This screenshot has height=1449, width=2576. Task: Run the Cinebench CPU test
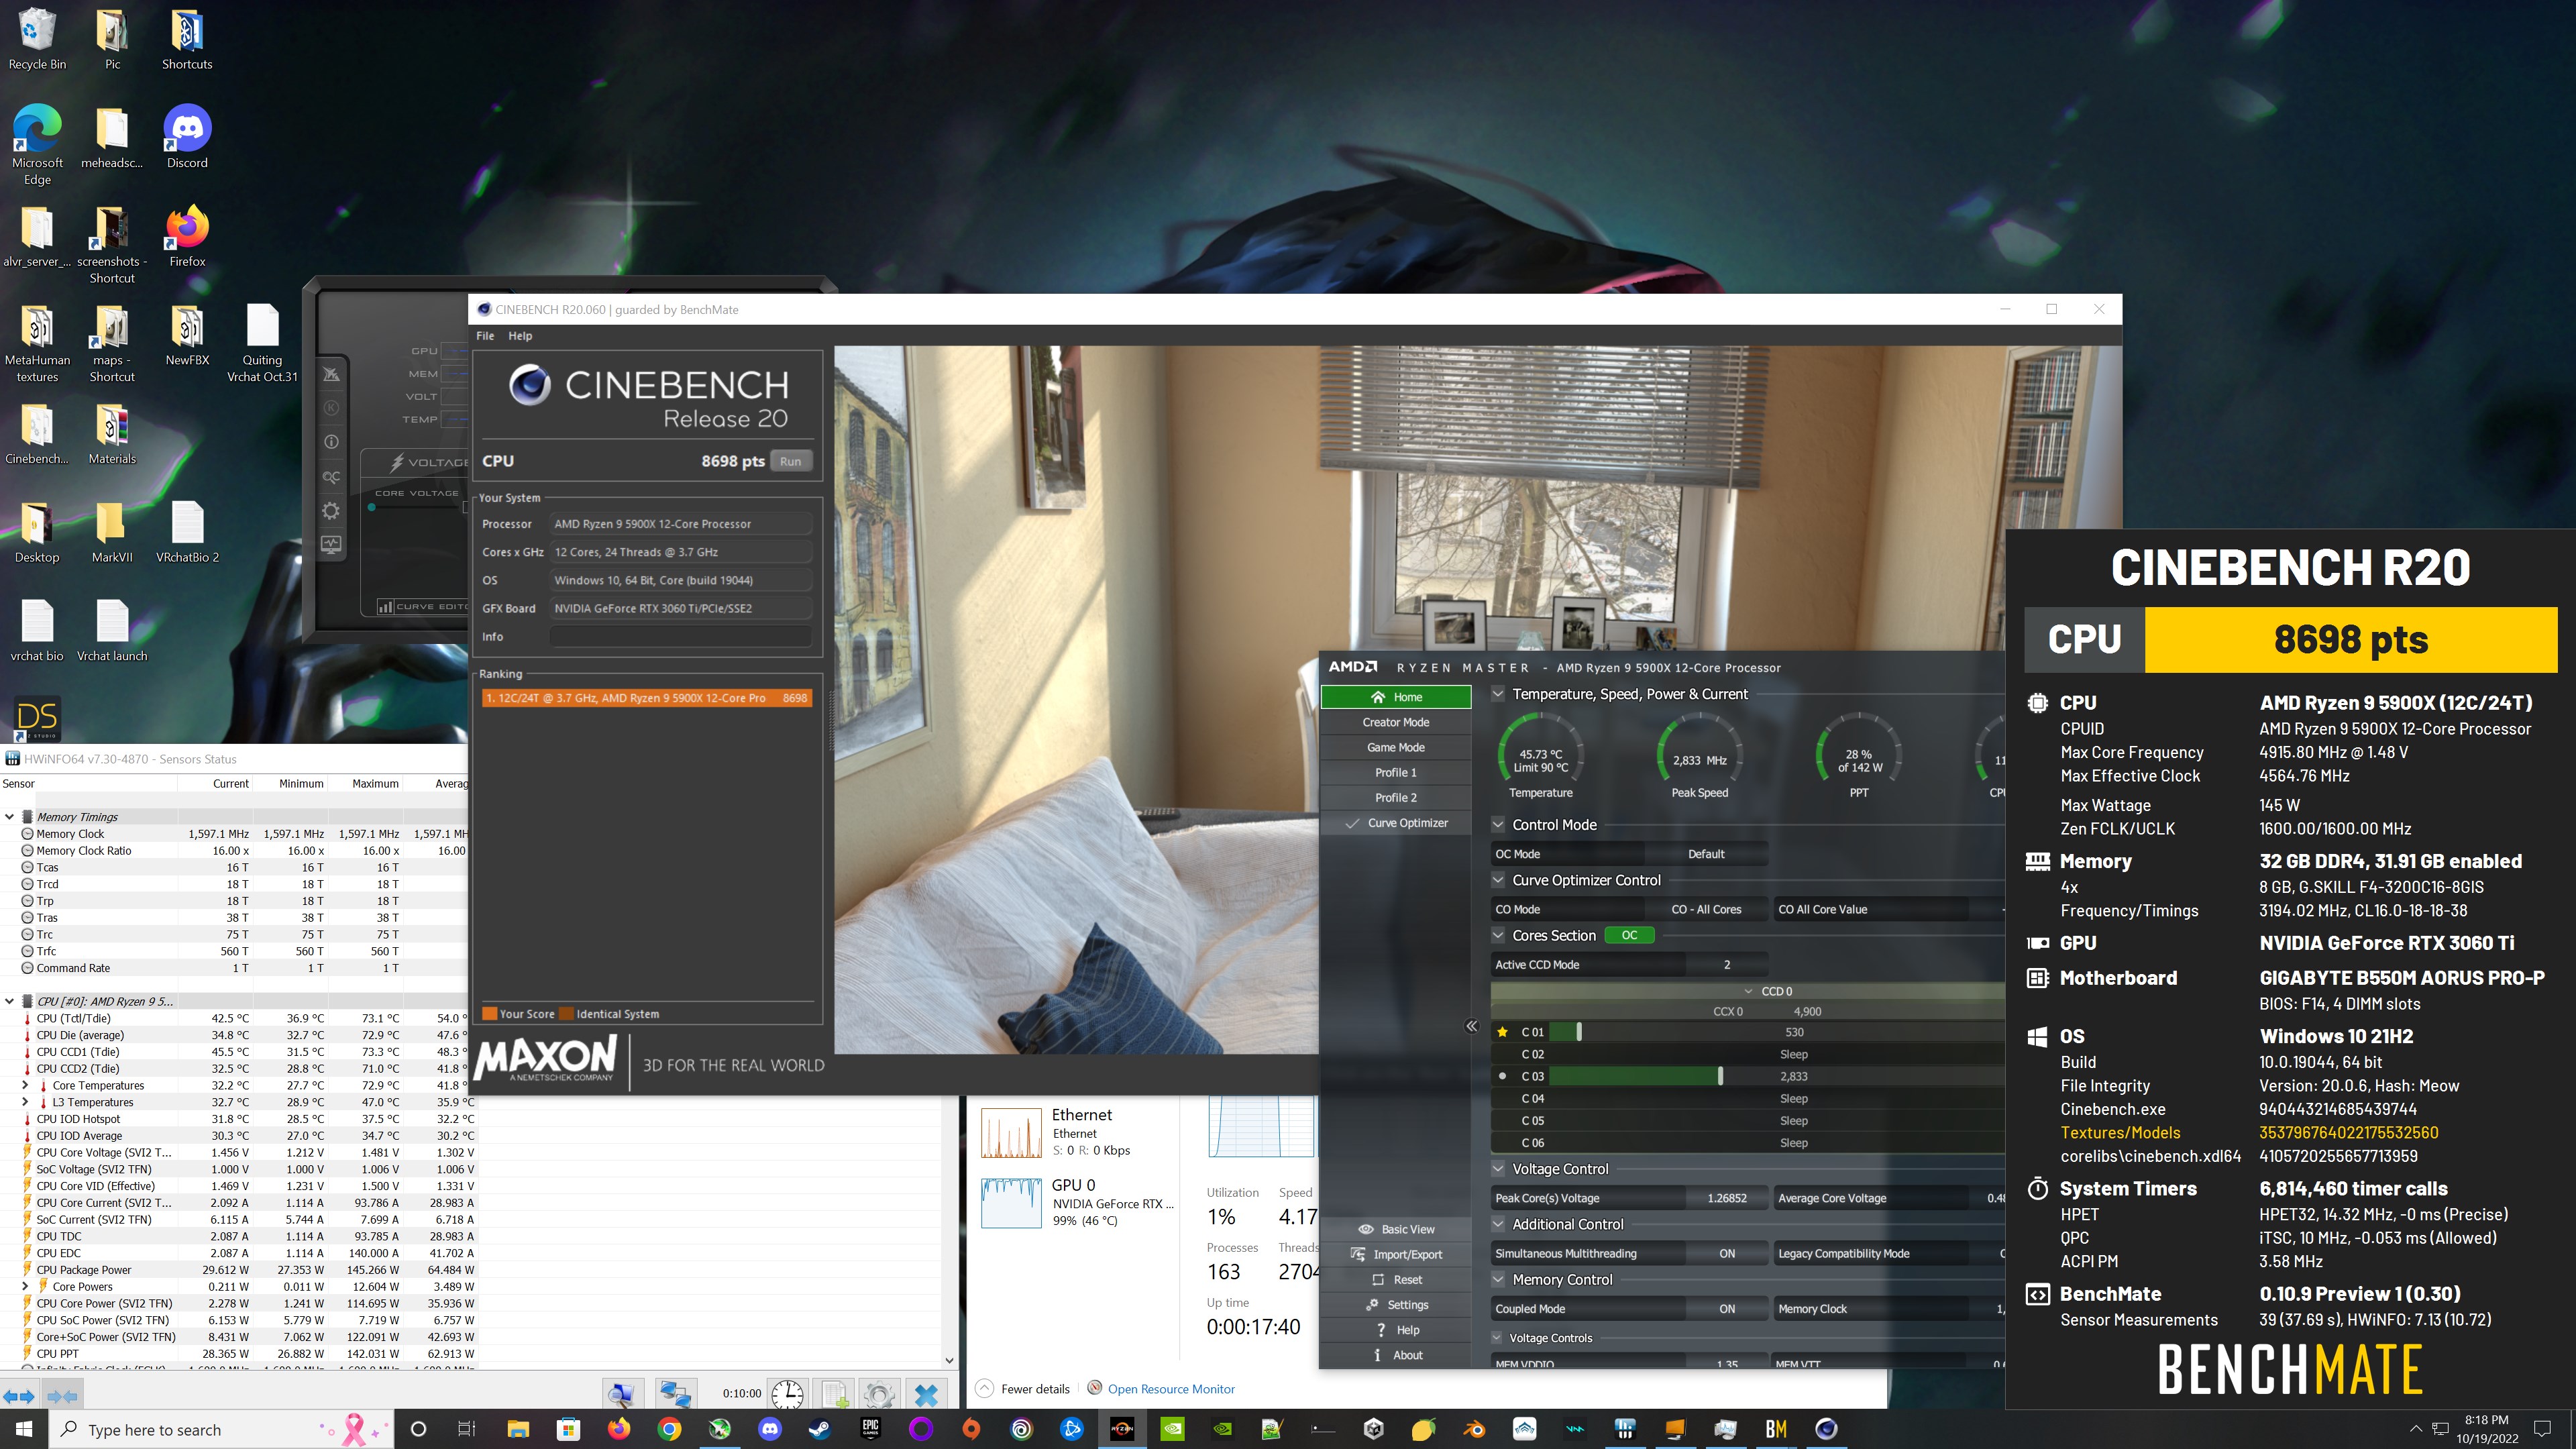point(790,461)
